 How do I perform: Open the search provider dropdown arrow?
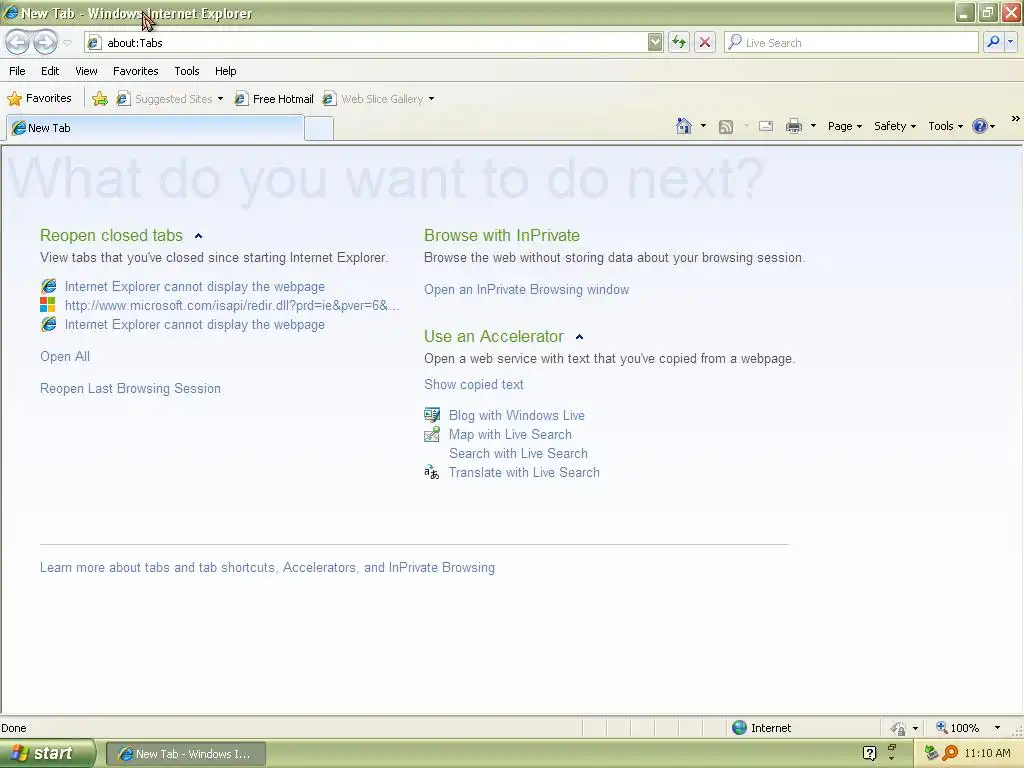(1010, 42)
